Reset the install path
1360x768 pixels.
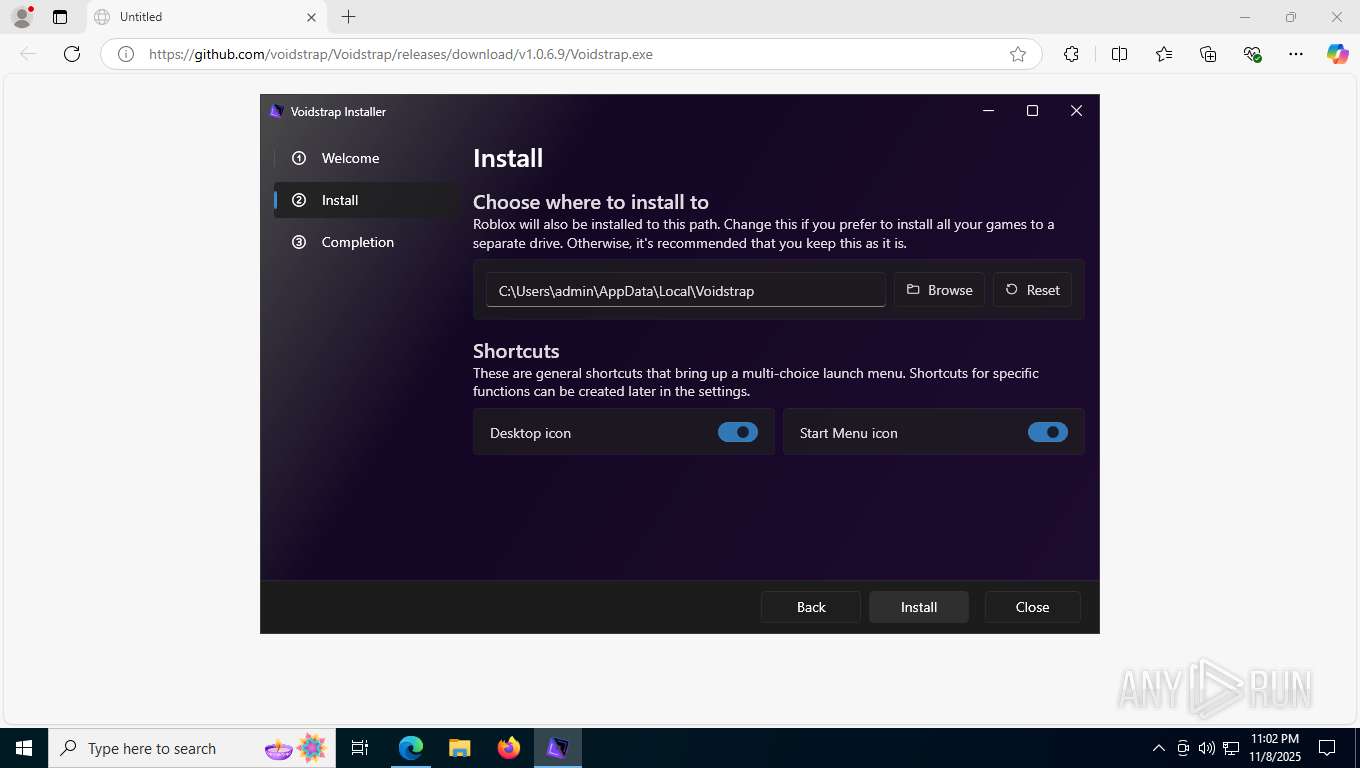(x=1032, y=290)
